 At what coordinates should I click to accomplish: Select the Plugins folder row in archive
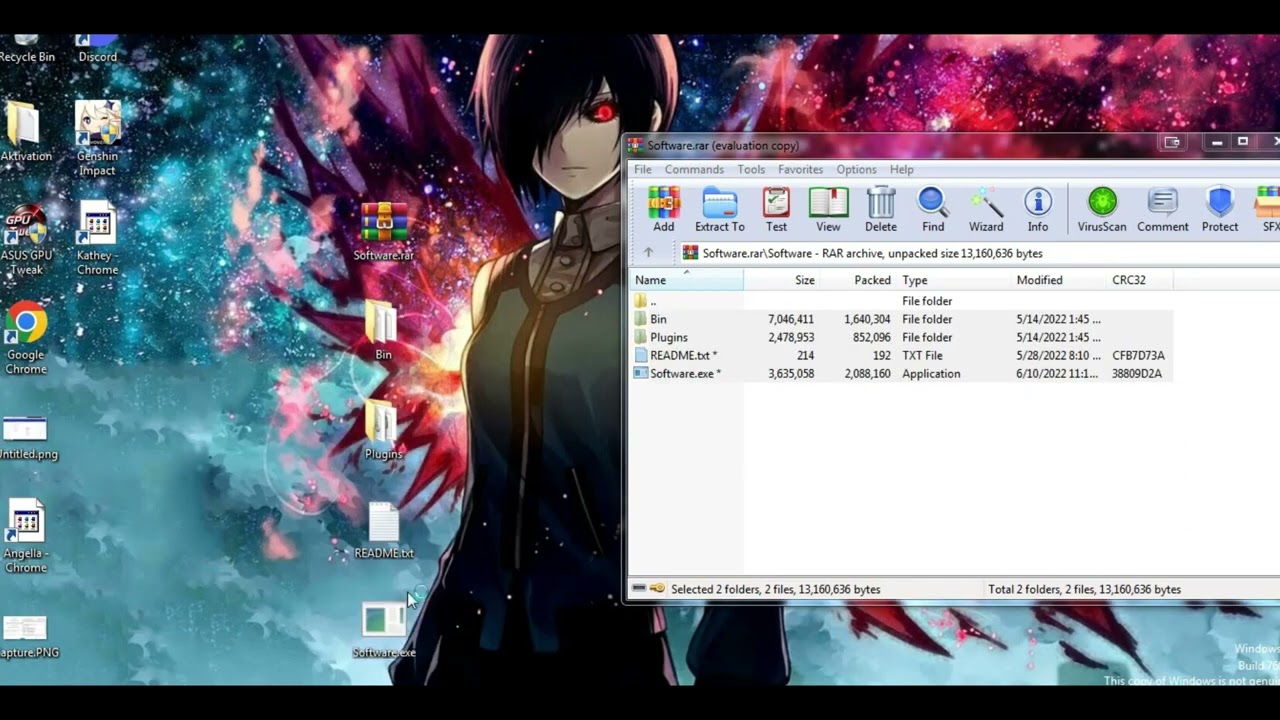pos(900,337)
